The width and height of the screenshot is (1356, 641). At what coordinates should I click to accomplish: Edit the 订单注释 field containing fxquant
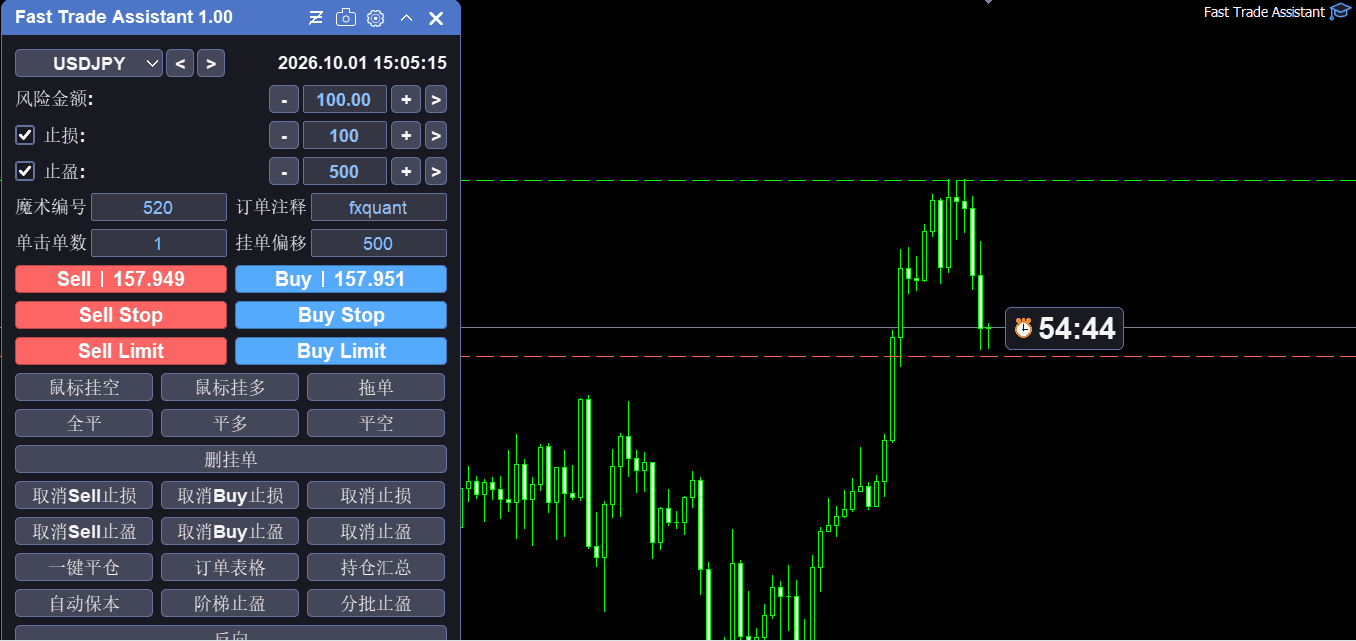379,208
